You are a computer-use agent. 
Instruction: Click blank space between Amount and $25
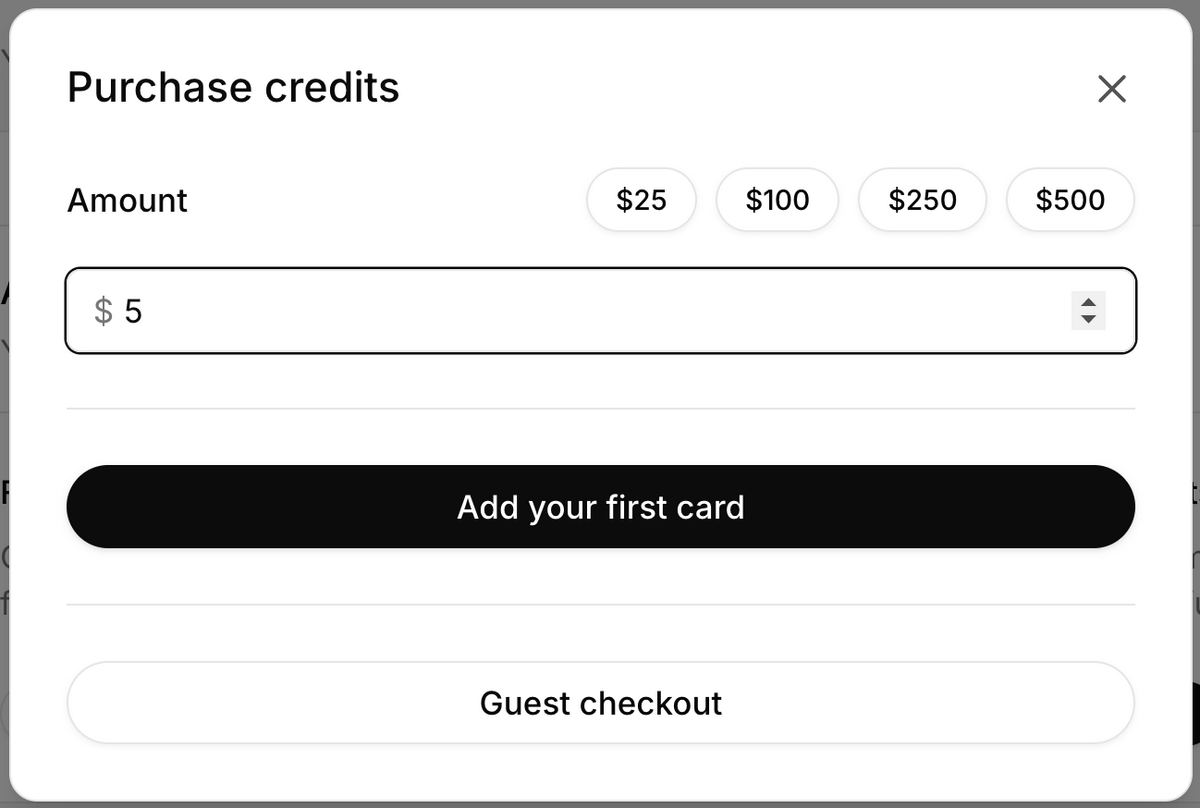click(385, 201)
